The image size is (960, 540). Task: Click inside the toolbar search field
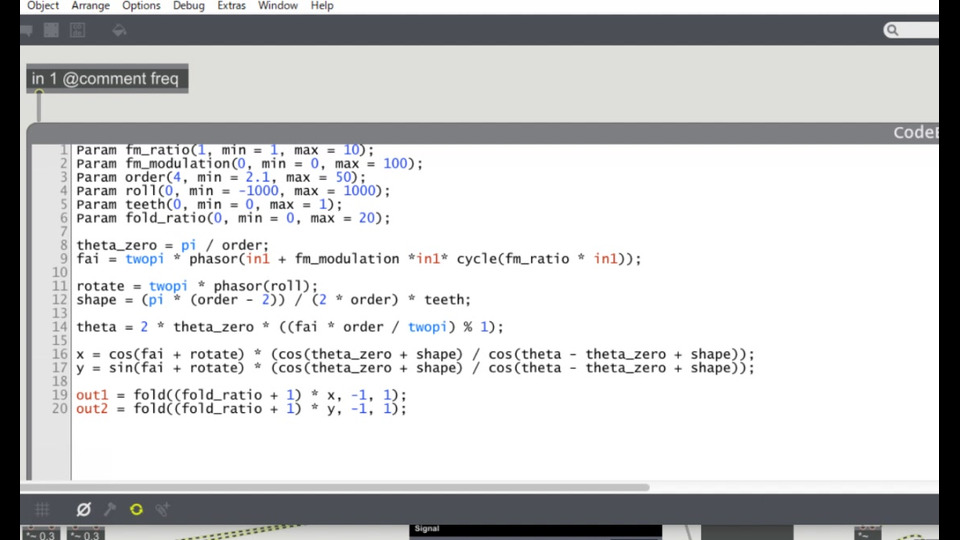(912, 30)
